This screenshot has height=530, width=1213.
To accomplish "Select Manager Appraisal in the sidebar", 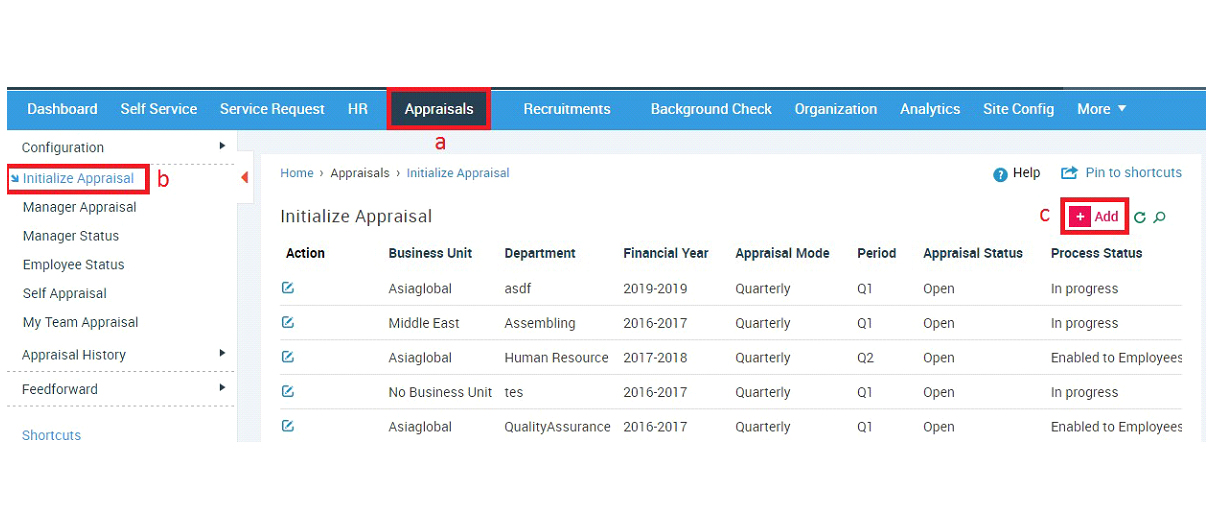I will pos(80,207).
